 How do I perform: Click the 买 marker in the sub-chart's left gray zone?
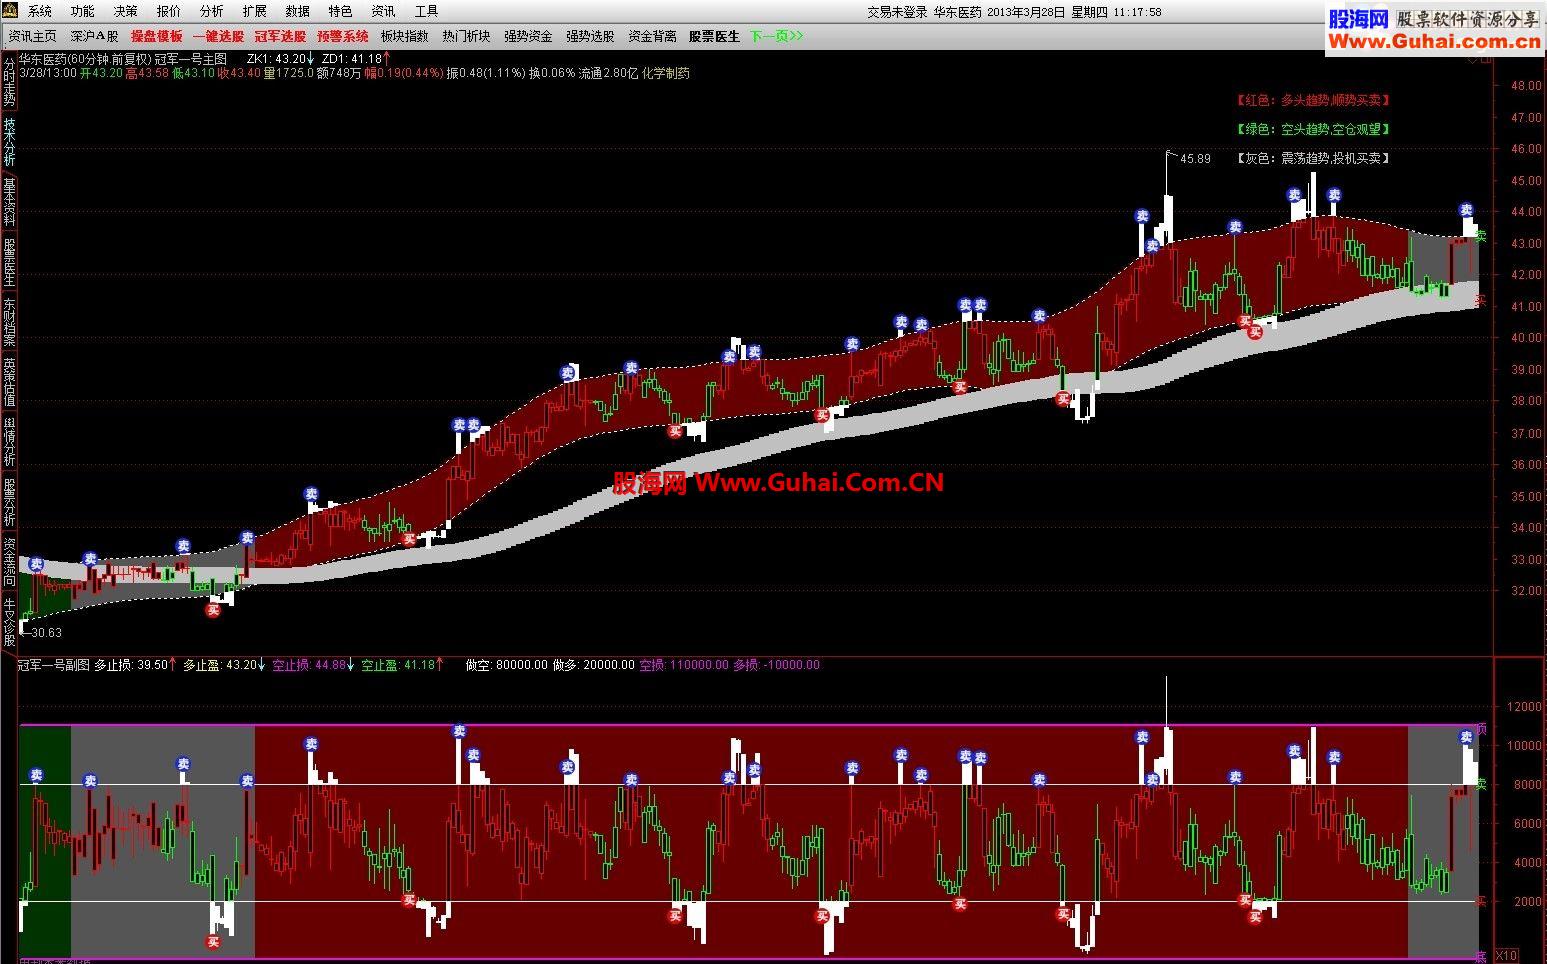point(213,941)
